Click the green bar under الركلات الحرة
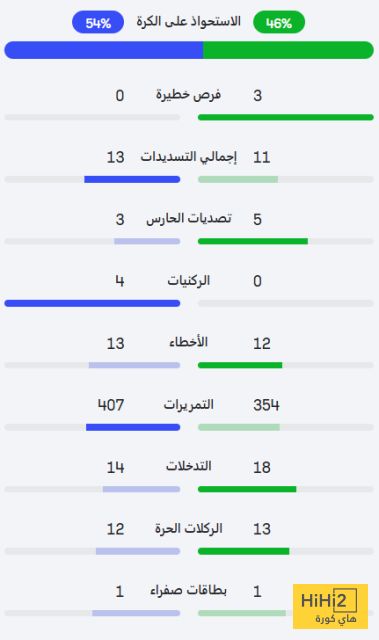 244,551
